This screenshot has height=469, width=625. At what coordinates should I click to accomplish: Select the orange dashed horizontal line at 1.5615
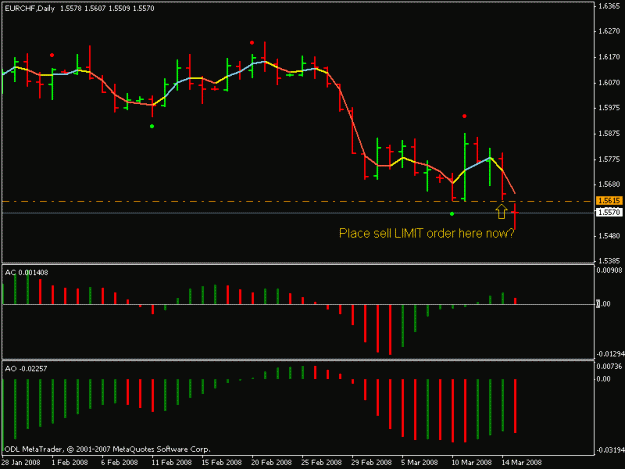tap(298, 201)
